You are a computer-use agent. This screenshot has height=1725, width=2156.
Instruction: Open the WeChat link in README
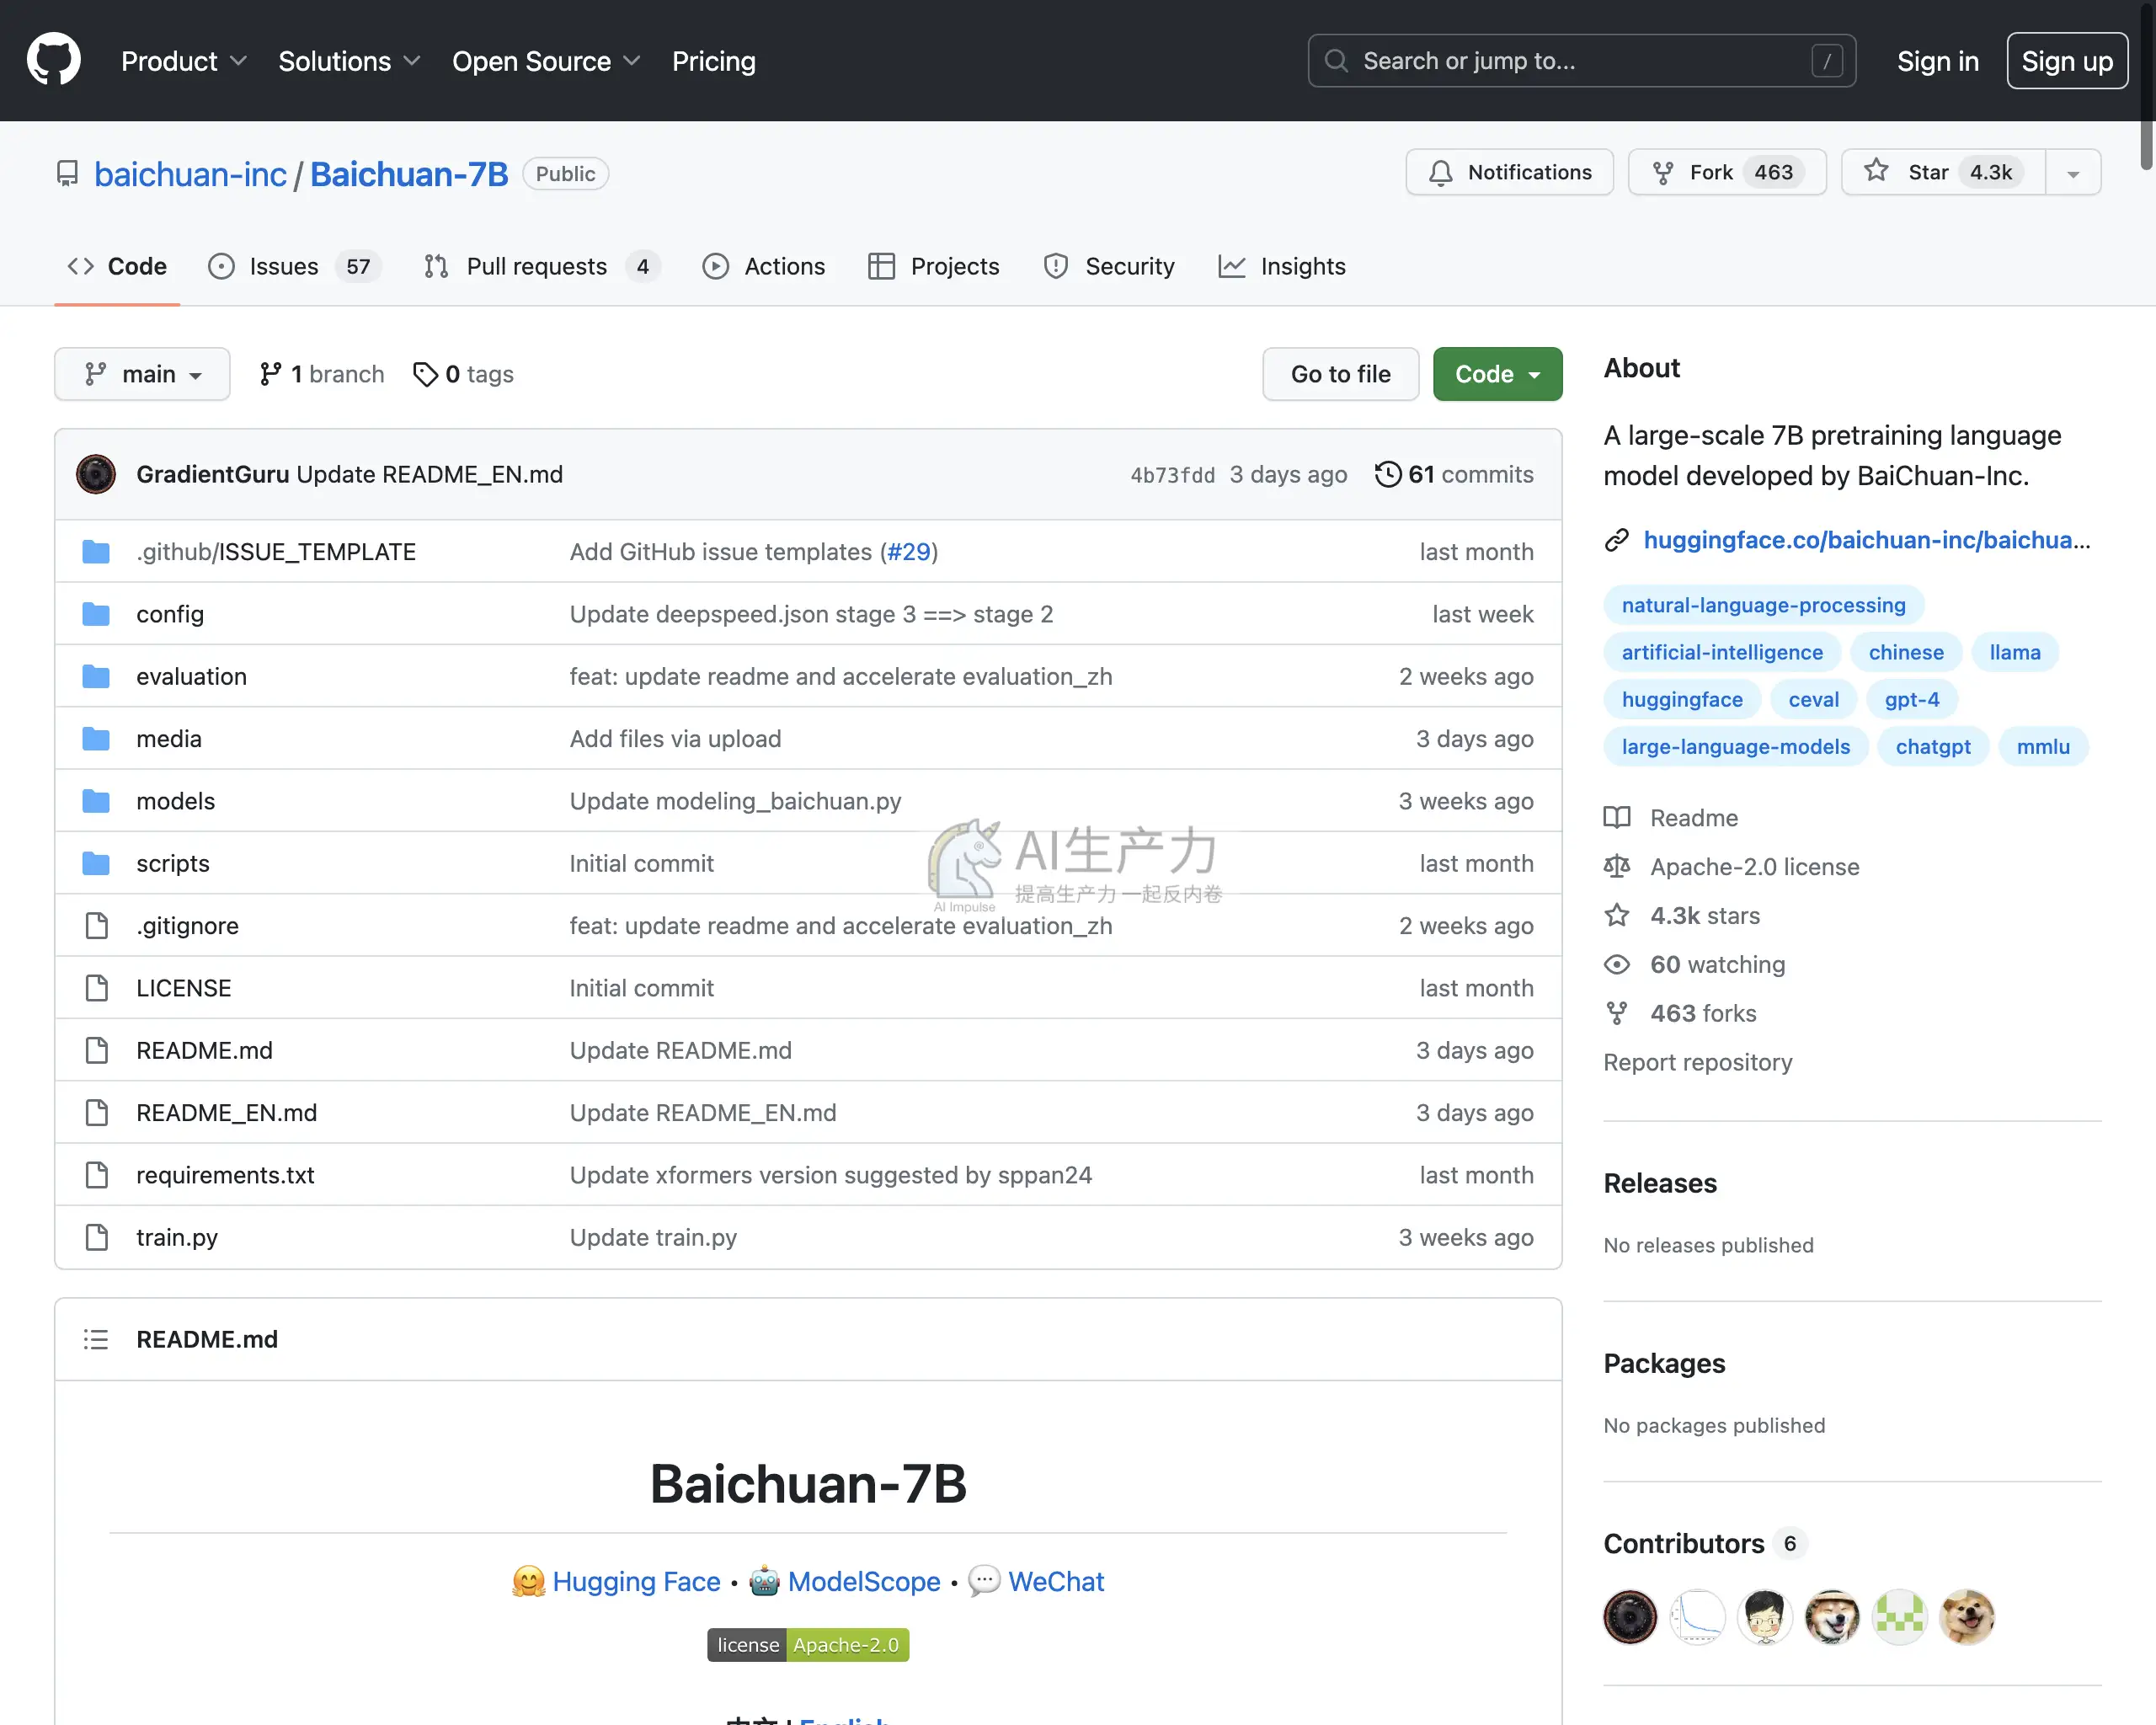pos(1056,1581)
